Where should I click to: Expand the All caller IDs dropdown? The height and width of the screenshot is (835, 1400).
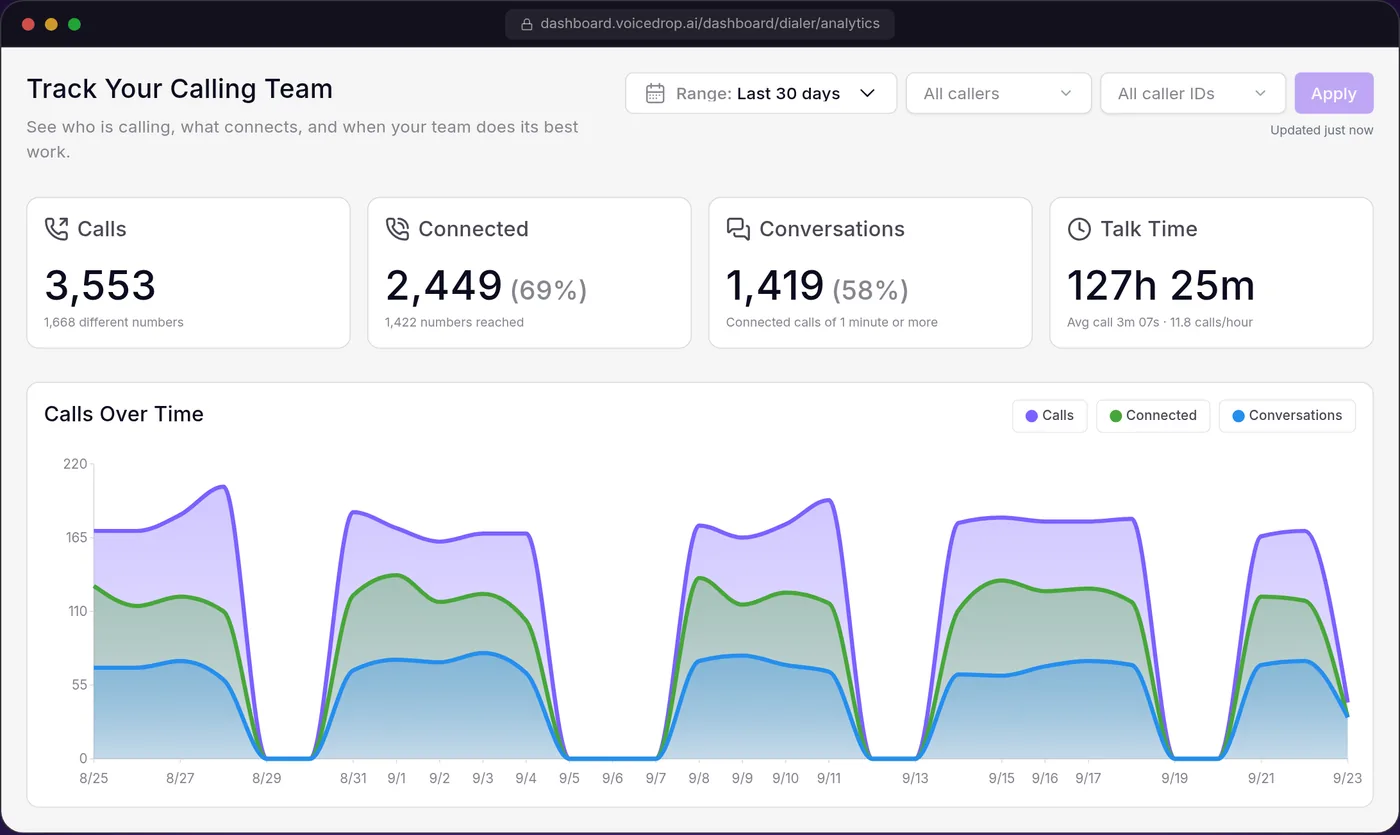click(1192, 93)
